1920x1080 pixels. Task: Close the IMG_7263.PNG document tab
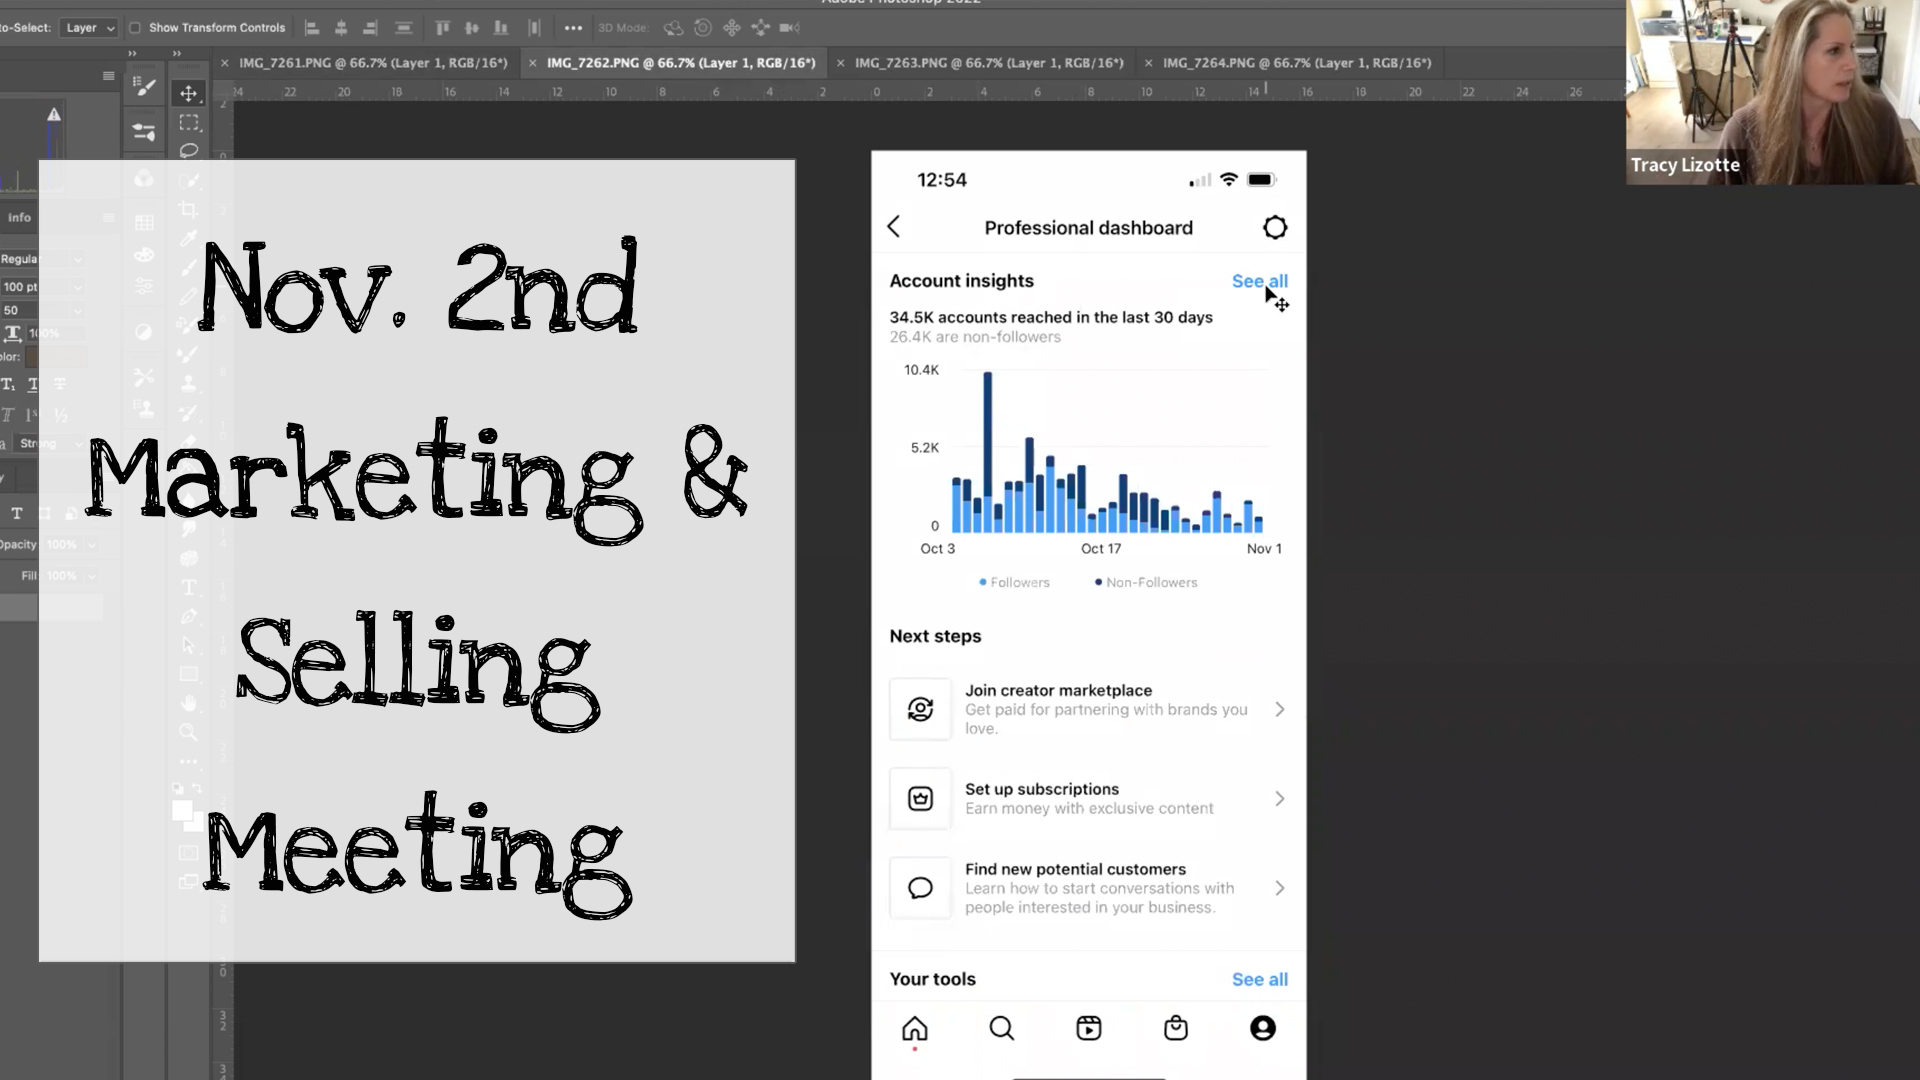pos(840,63)
